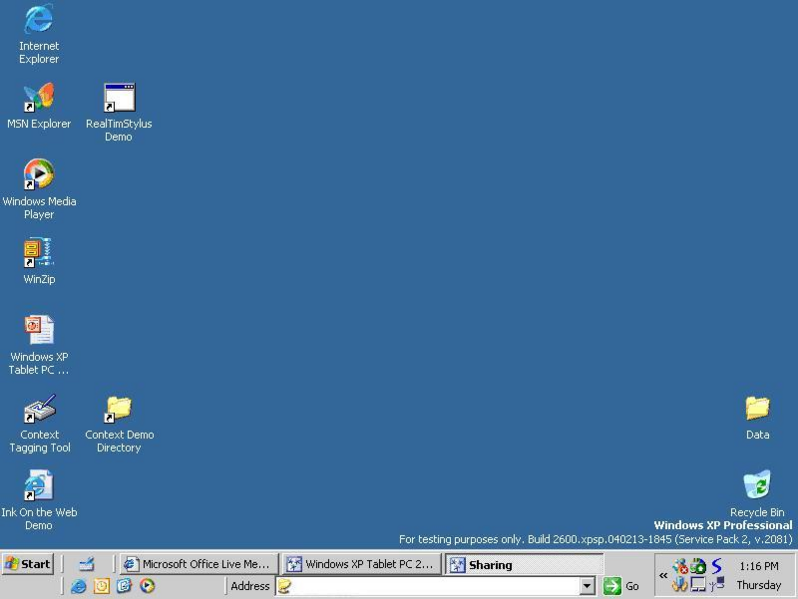Viewport: 798px width, 599px height.
Task: Select the Context Demo Directory folder
Action: coord(119,409)
